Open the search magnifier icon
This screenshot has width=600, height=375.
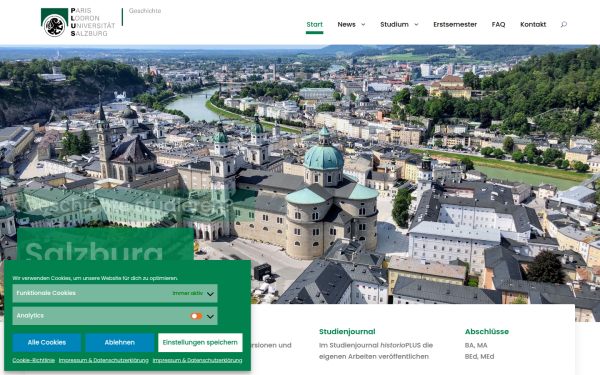click(x=563, y=24)
